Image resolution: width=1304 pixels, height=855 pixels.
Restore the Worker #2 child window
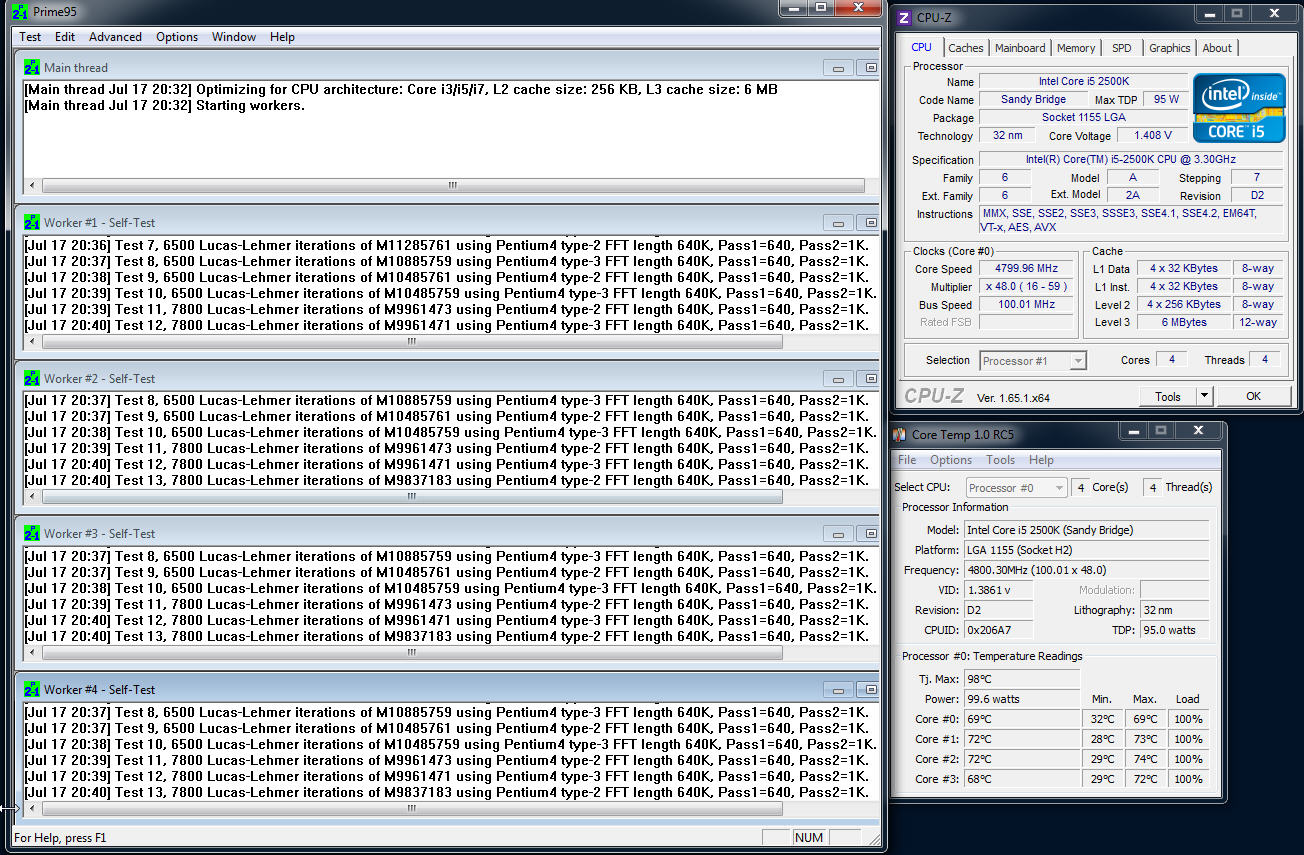pos(870,379)
